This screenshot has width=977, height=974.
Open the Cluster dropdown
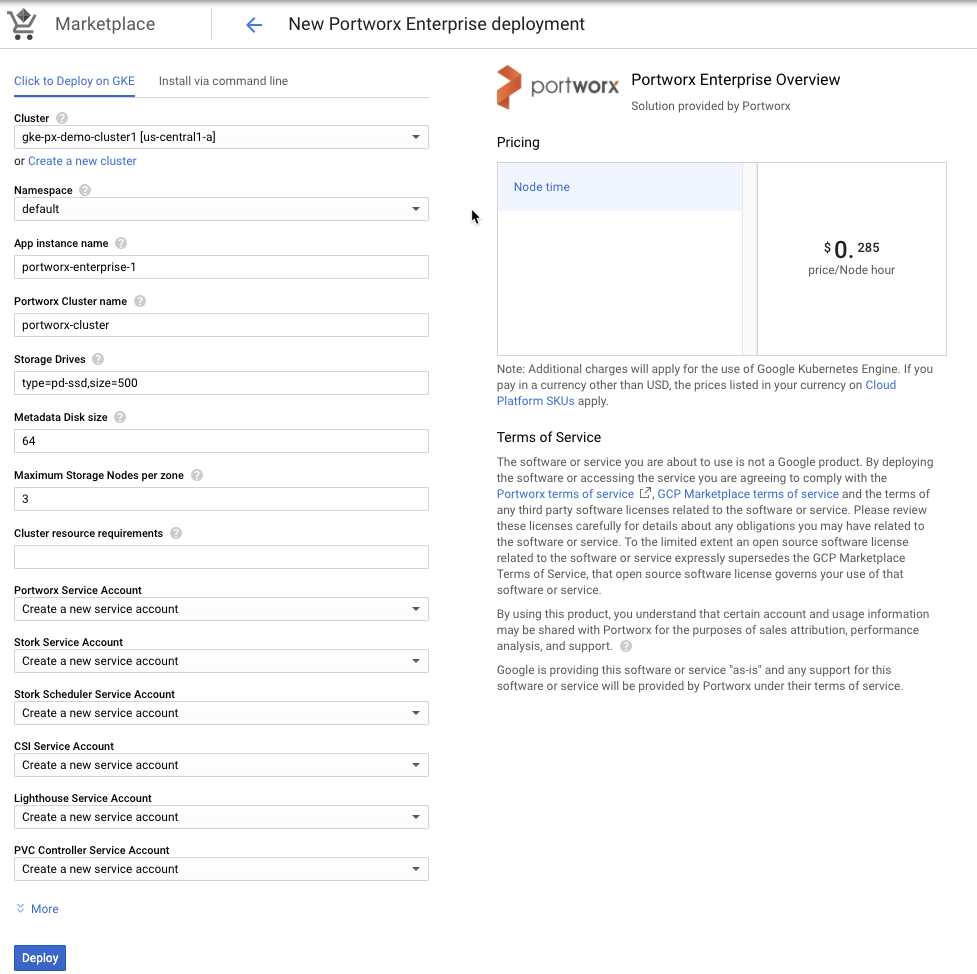click(x=221, y=137)
